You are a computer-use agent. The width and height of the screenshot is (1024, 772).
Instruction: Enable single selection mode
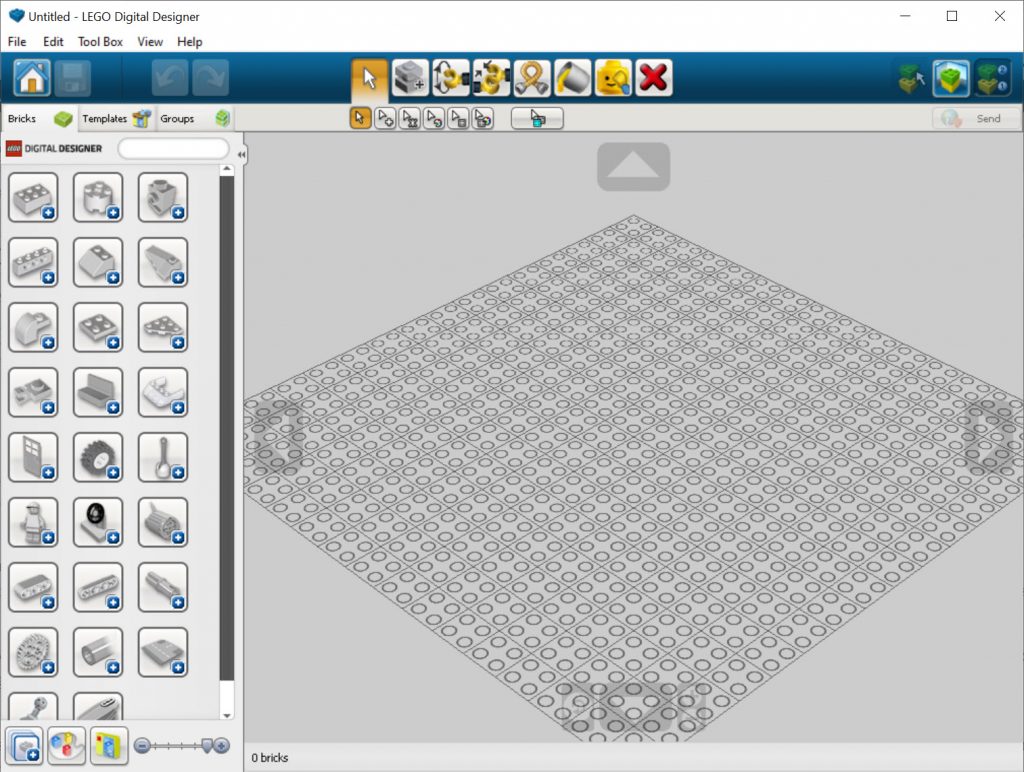360,118
